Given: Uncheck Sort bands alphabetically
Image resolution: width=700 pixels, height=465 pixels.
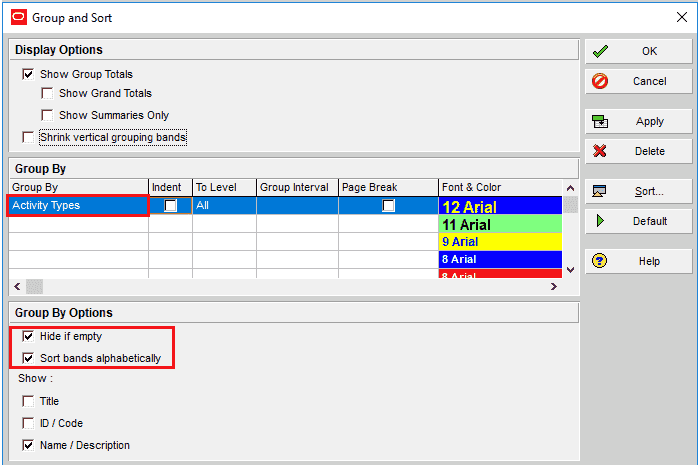Looking at the screenshot, I should click(x=28, y=358).
